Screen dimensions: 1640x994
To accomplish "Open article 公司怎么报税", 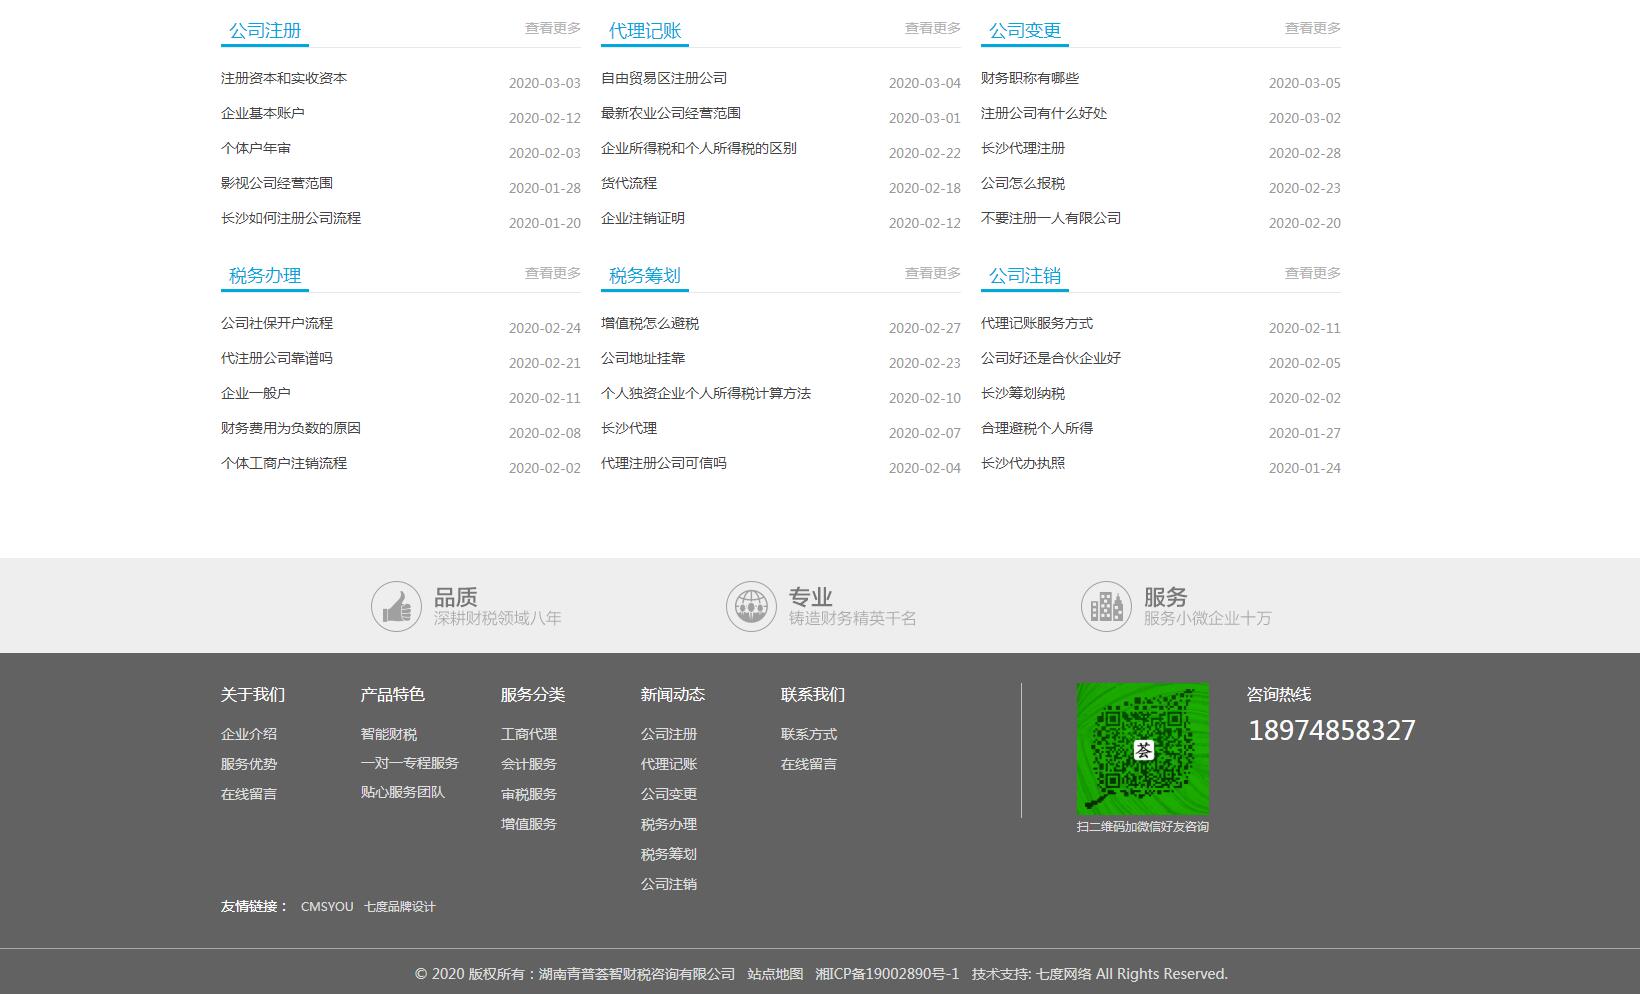I will [1023, 183].
